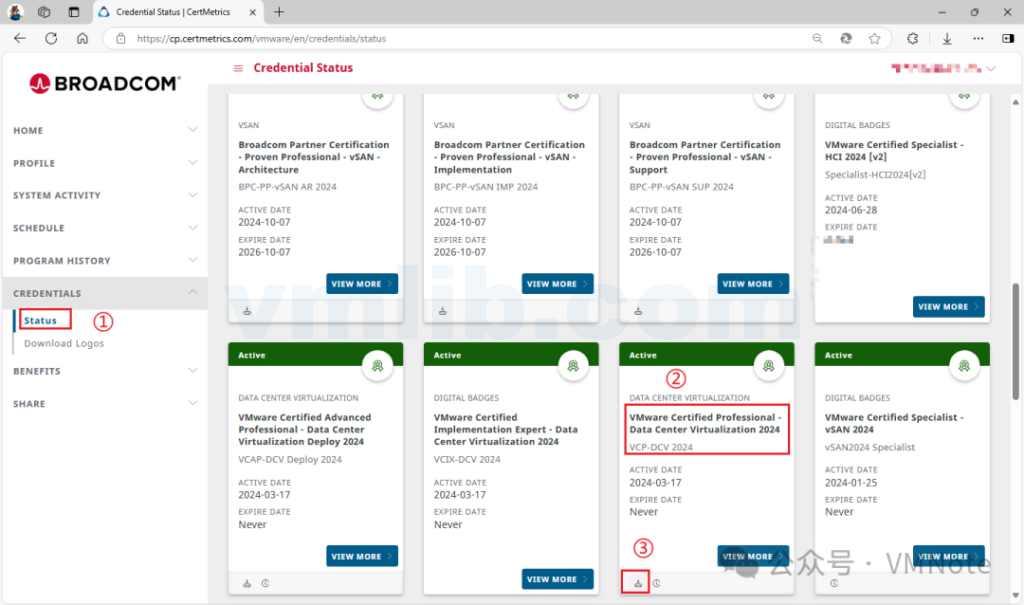Image resolution: width=1024 pixels, height=605 pixels.
Task: Click the site lock info icon
Action: pos(121,39)
